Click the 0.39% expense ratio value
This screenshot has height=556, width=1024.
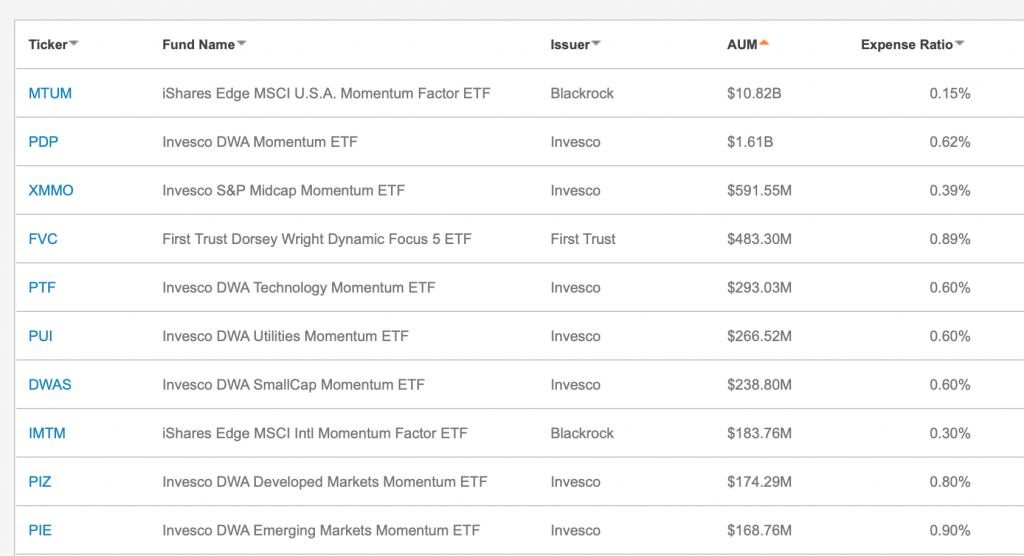950,190
